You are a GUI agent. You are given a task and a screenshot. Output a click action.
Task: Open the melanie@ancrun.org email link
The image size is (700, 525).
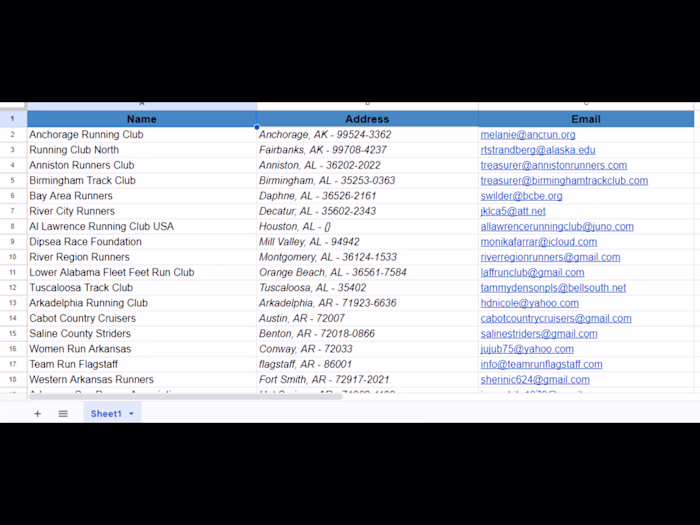point(528,134)
